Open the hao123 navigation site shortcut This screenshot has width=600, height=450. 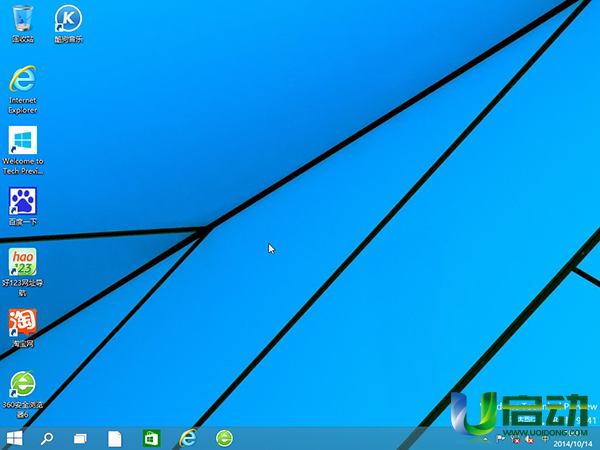22,262
